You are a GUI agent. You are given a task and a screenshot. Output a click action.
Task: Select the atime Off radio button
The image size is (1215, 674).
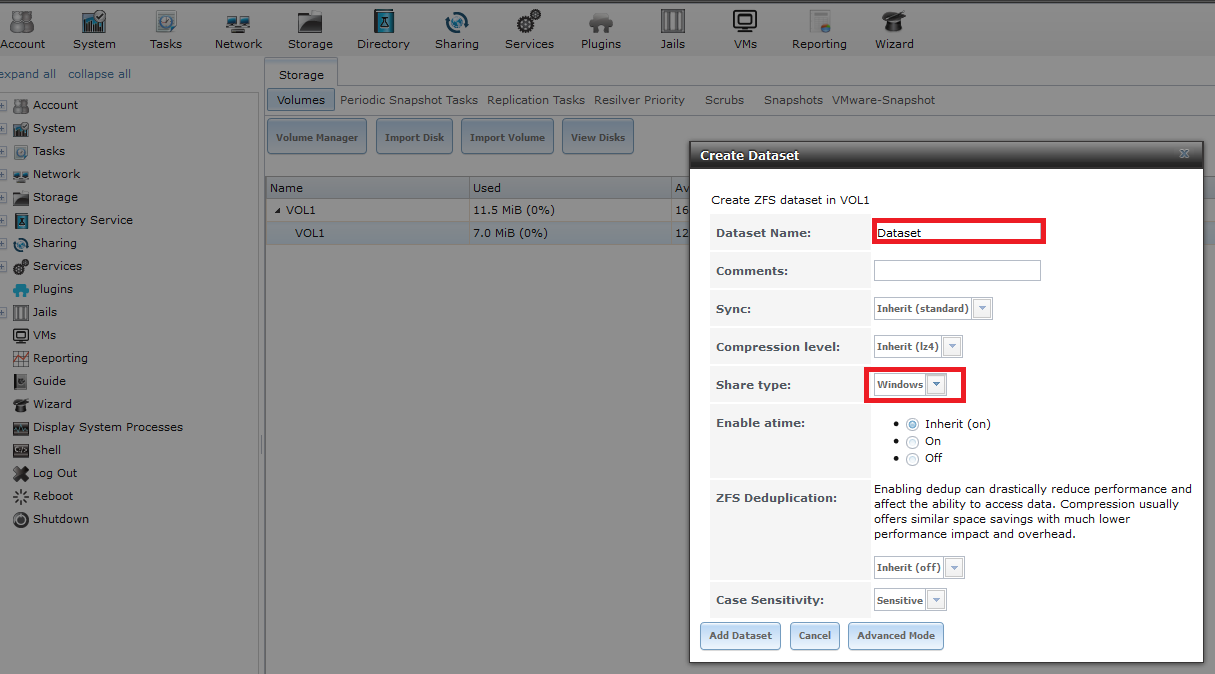(x=912, y=458)
